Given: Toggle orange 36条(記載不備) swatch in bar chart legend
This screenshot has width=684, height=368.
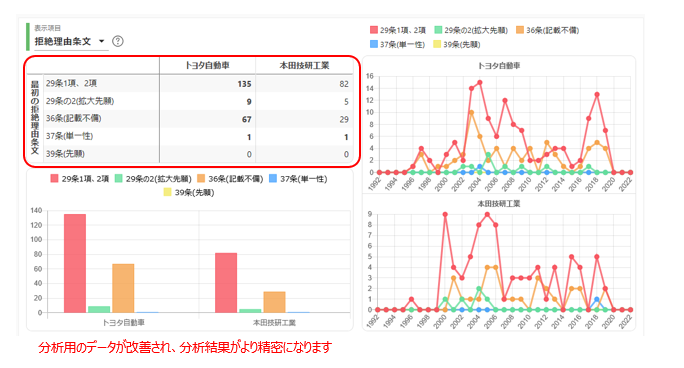Looking at the screenshot, I should (x=201, y=178).
